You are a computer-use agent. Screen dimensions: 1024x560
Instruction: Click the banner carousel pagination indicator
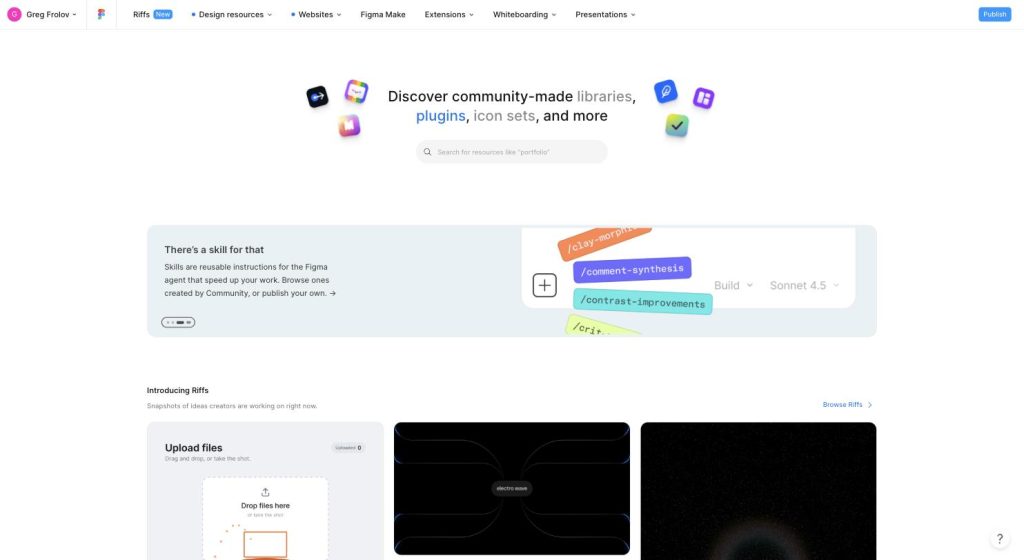(x=178, y=322)
